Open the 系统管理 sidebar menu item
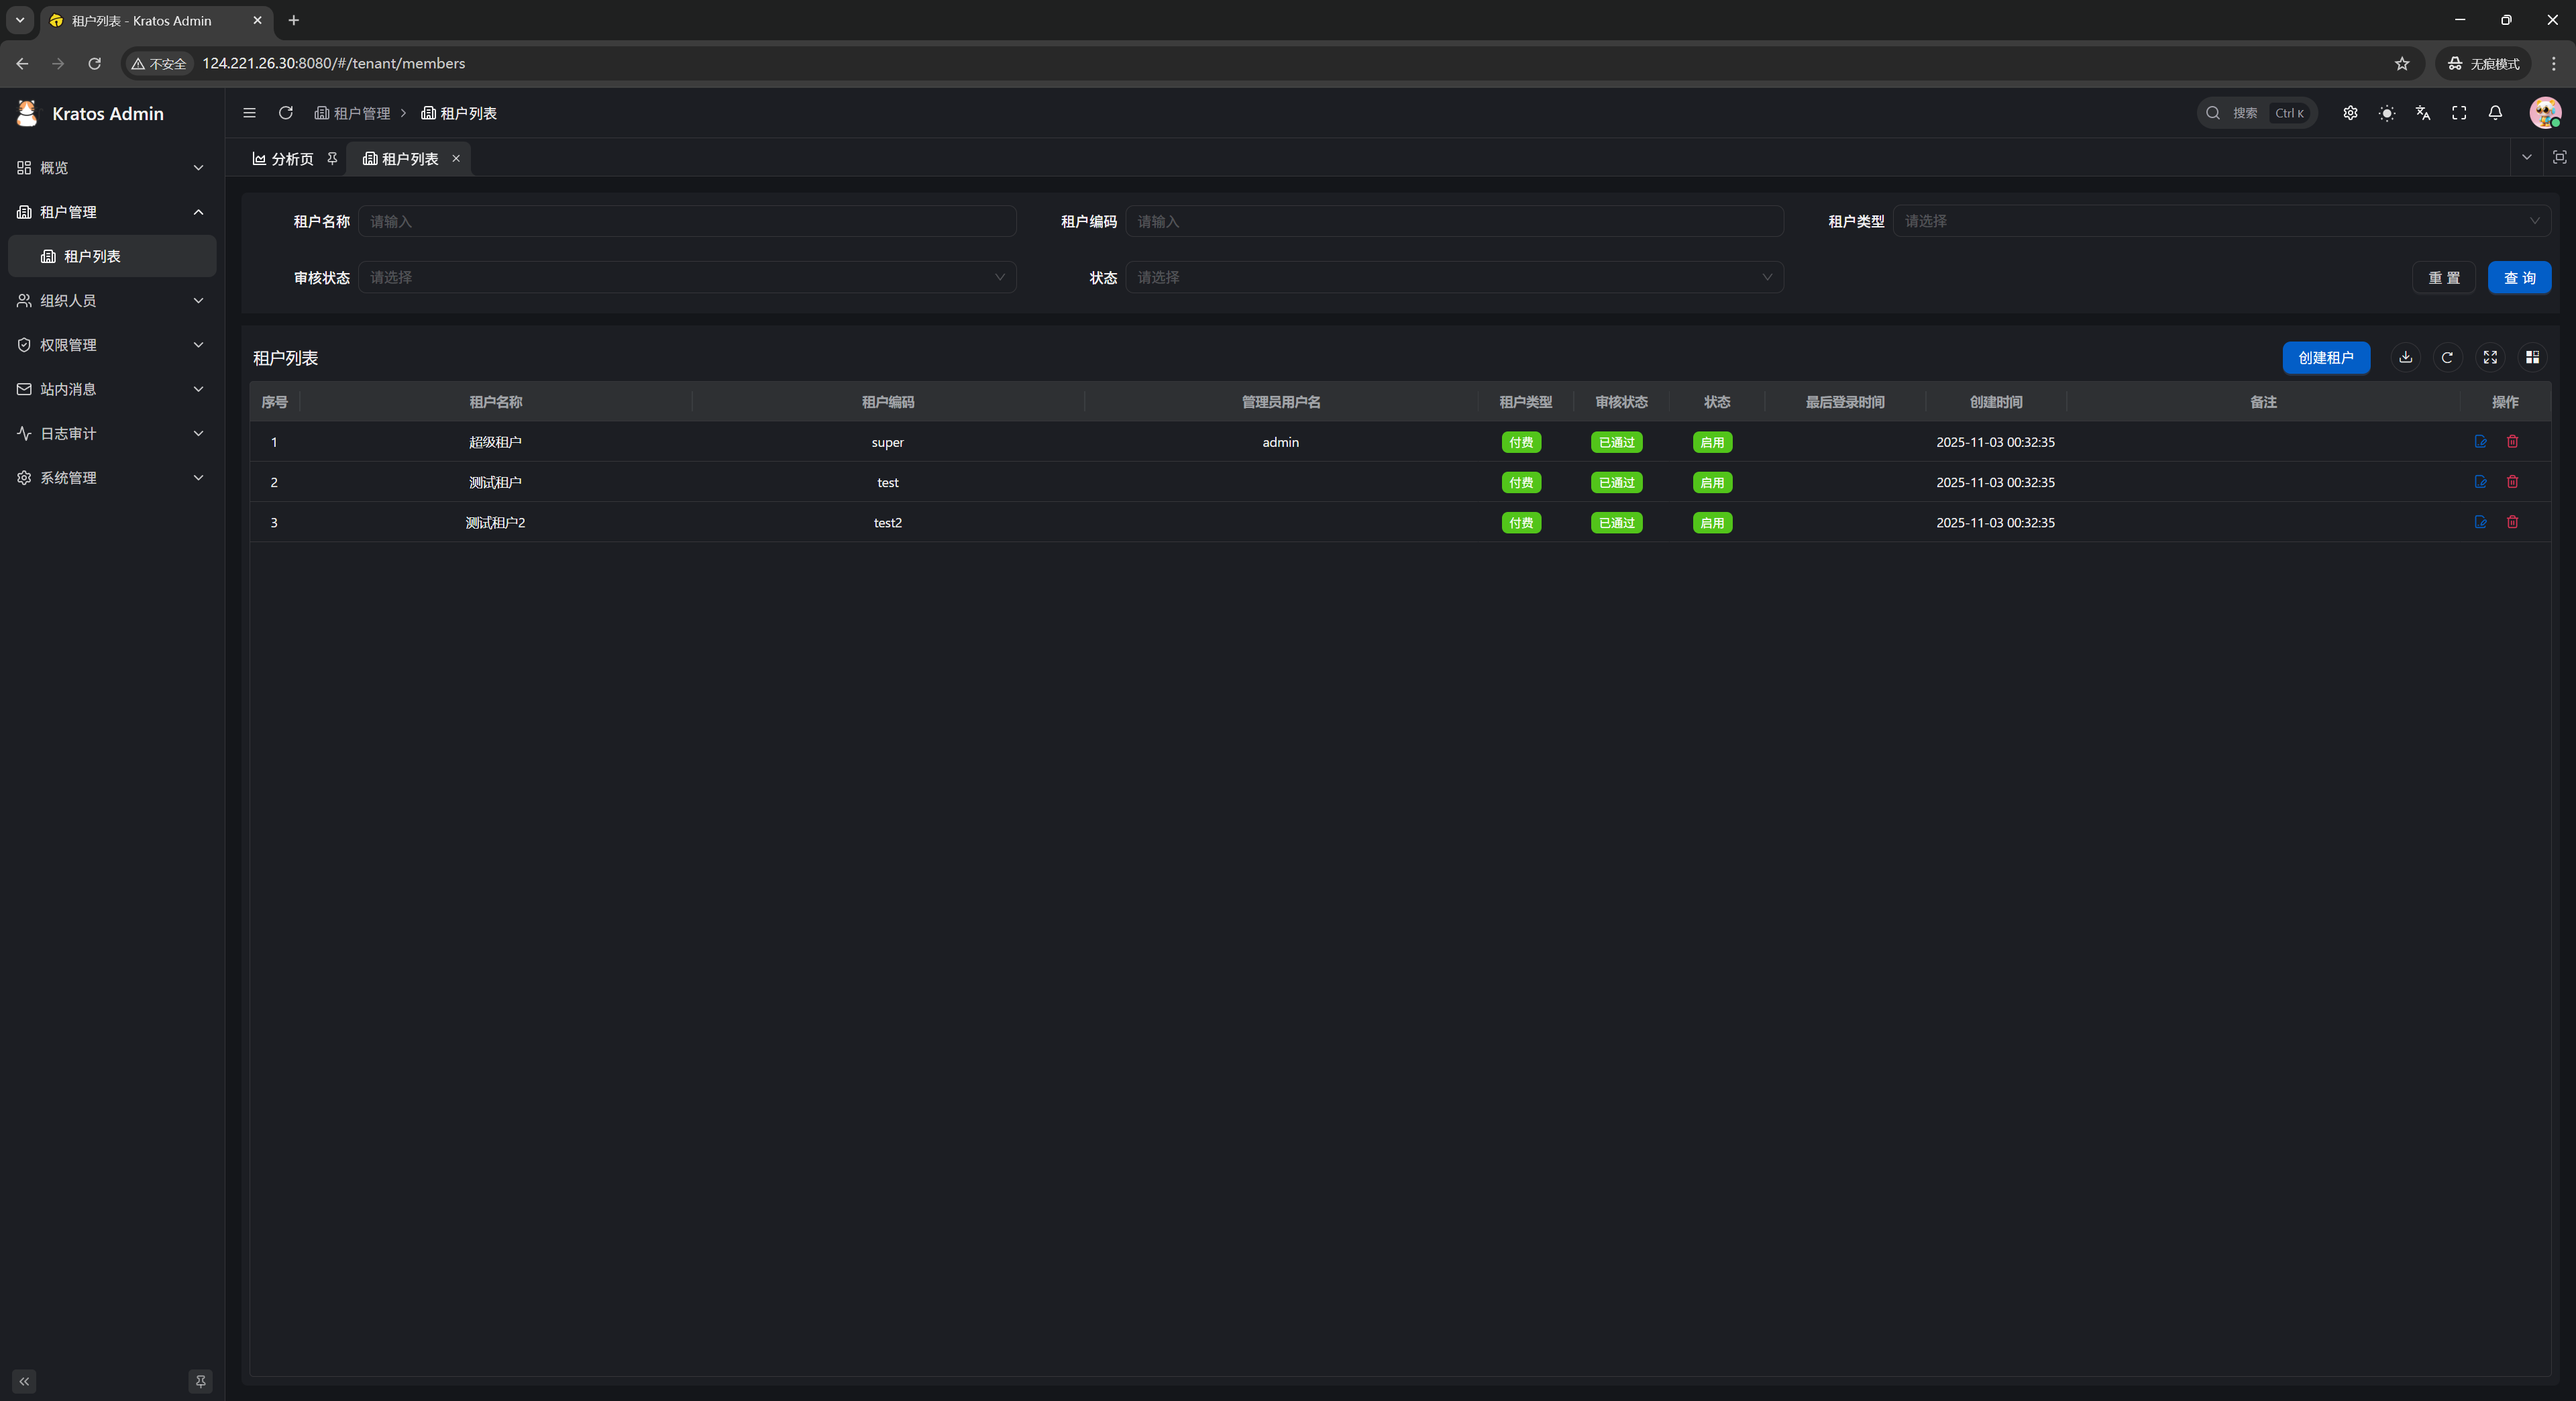Viewport: 2576px width, 1401px height. tap(110, 478)
